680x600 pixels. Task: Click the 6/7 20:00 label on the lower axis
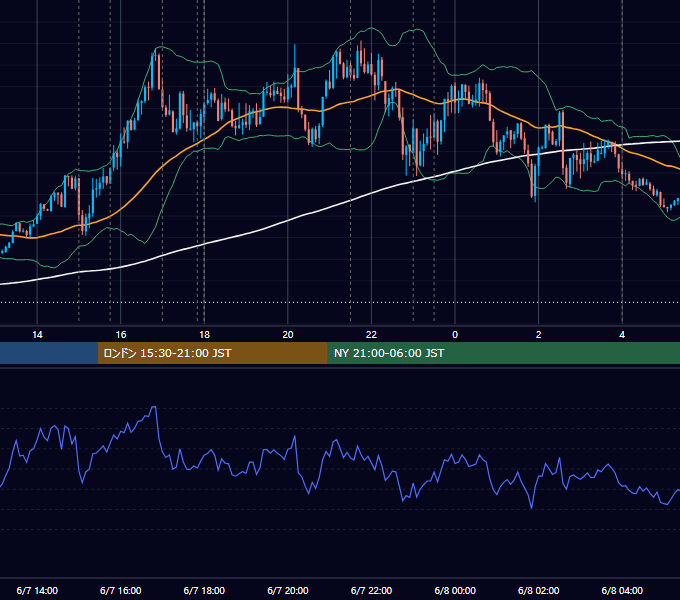288,590
